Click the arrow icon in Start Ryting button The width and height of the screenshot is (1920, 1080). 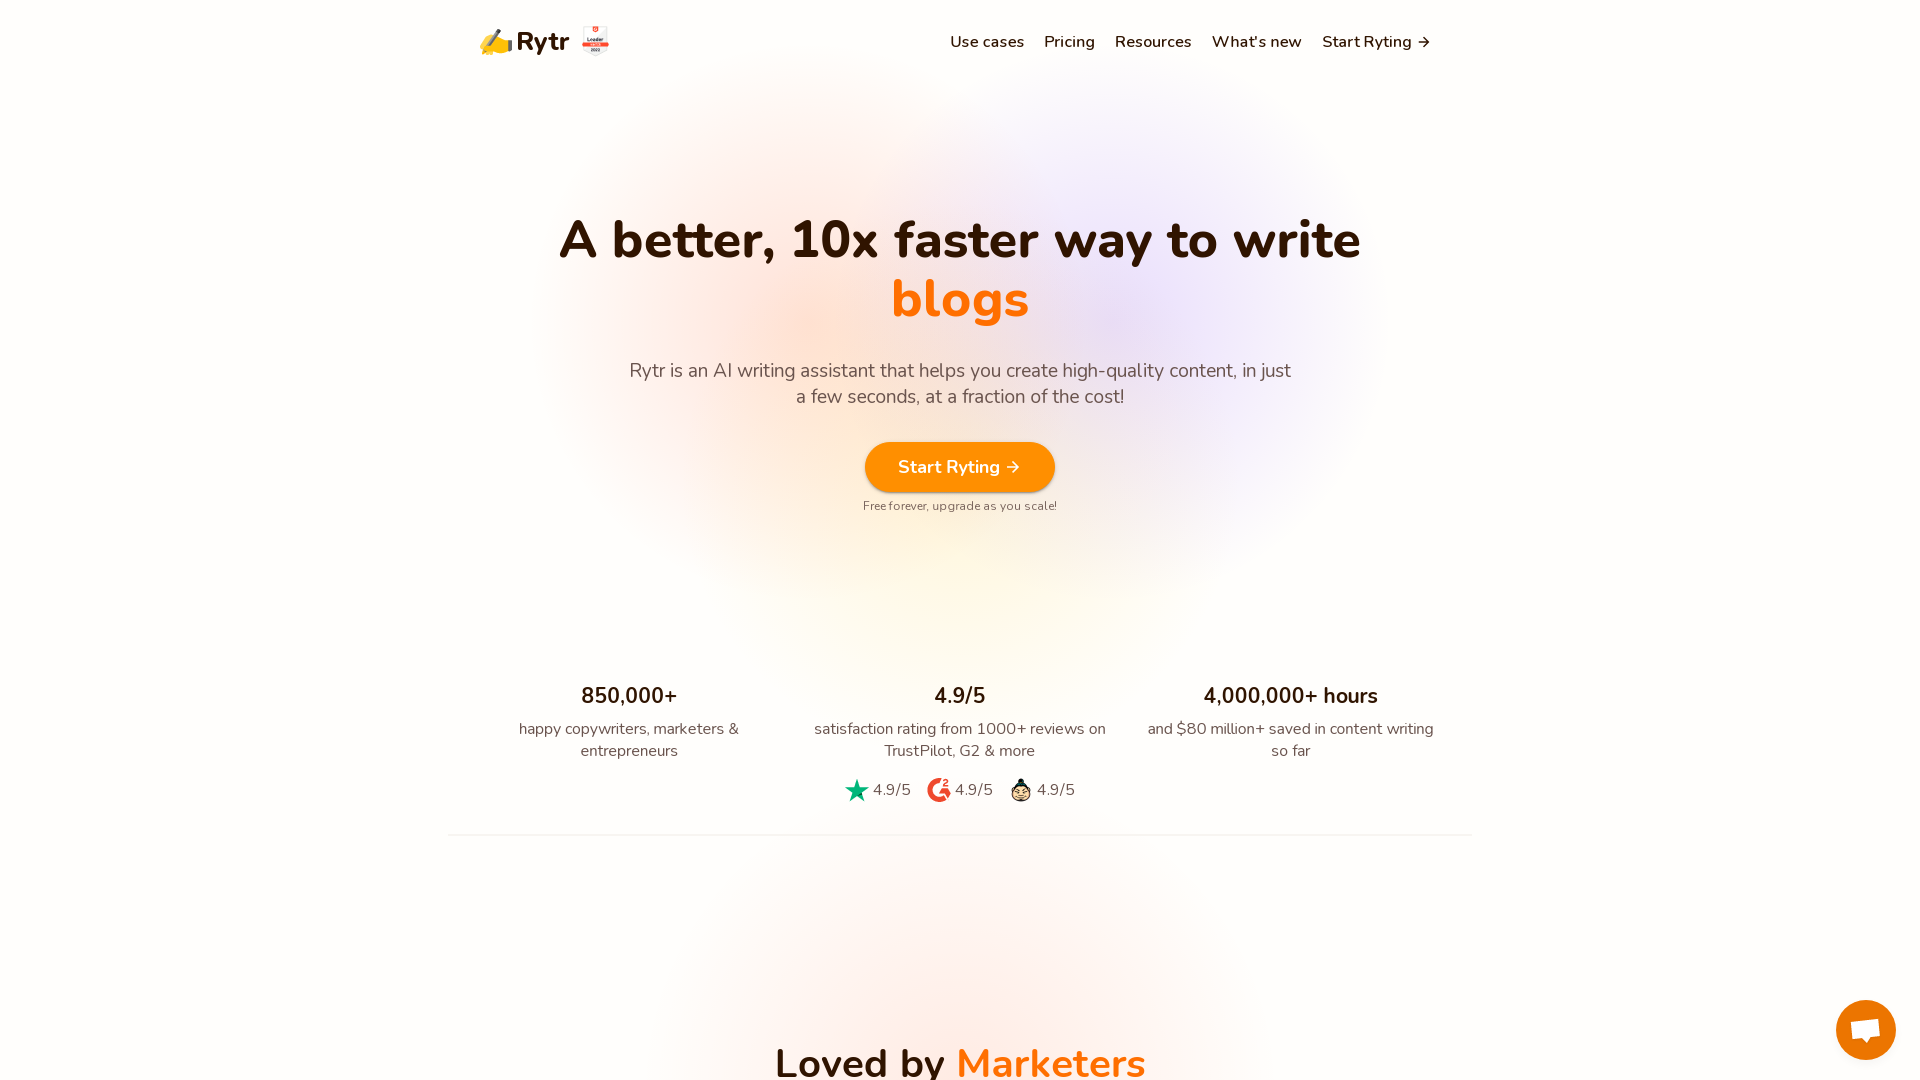pyautogui.click(x=1014, y=467)
